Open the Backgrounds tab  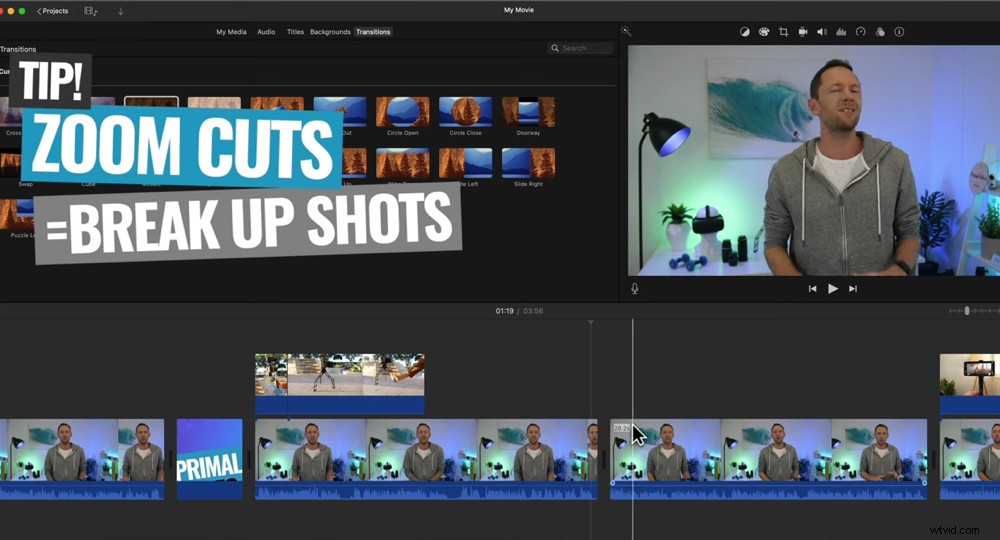point(330,32)
